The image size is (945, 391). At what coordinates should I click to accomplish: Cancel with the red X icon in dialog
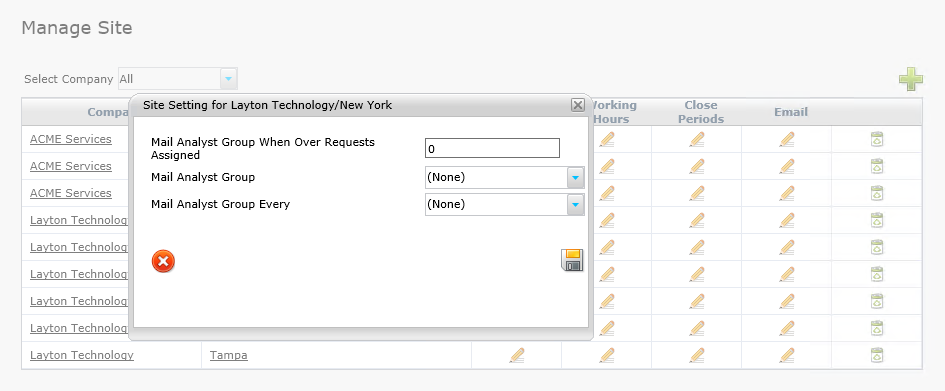coord(163,261)
